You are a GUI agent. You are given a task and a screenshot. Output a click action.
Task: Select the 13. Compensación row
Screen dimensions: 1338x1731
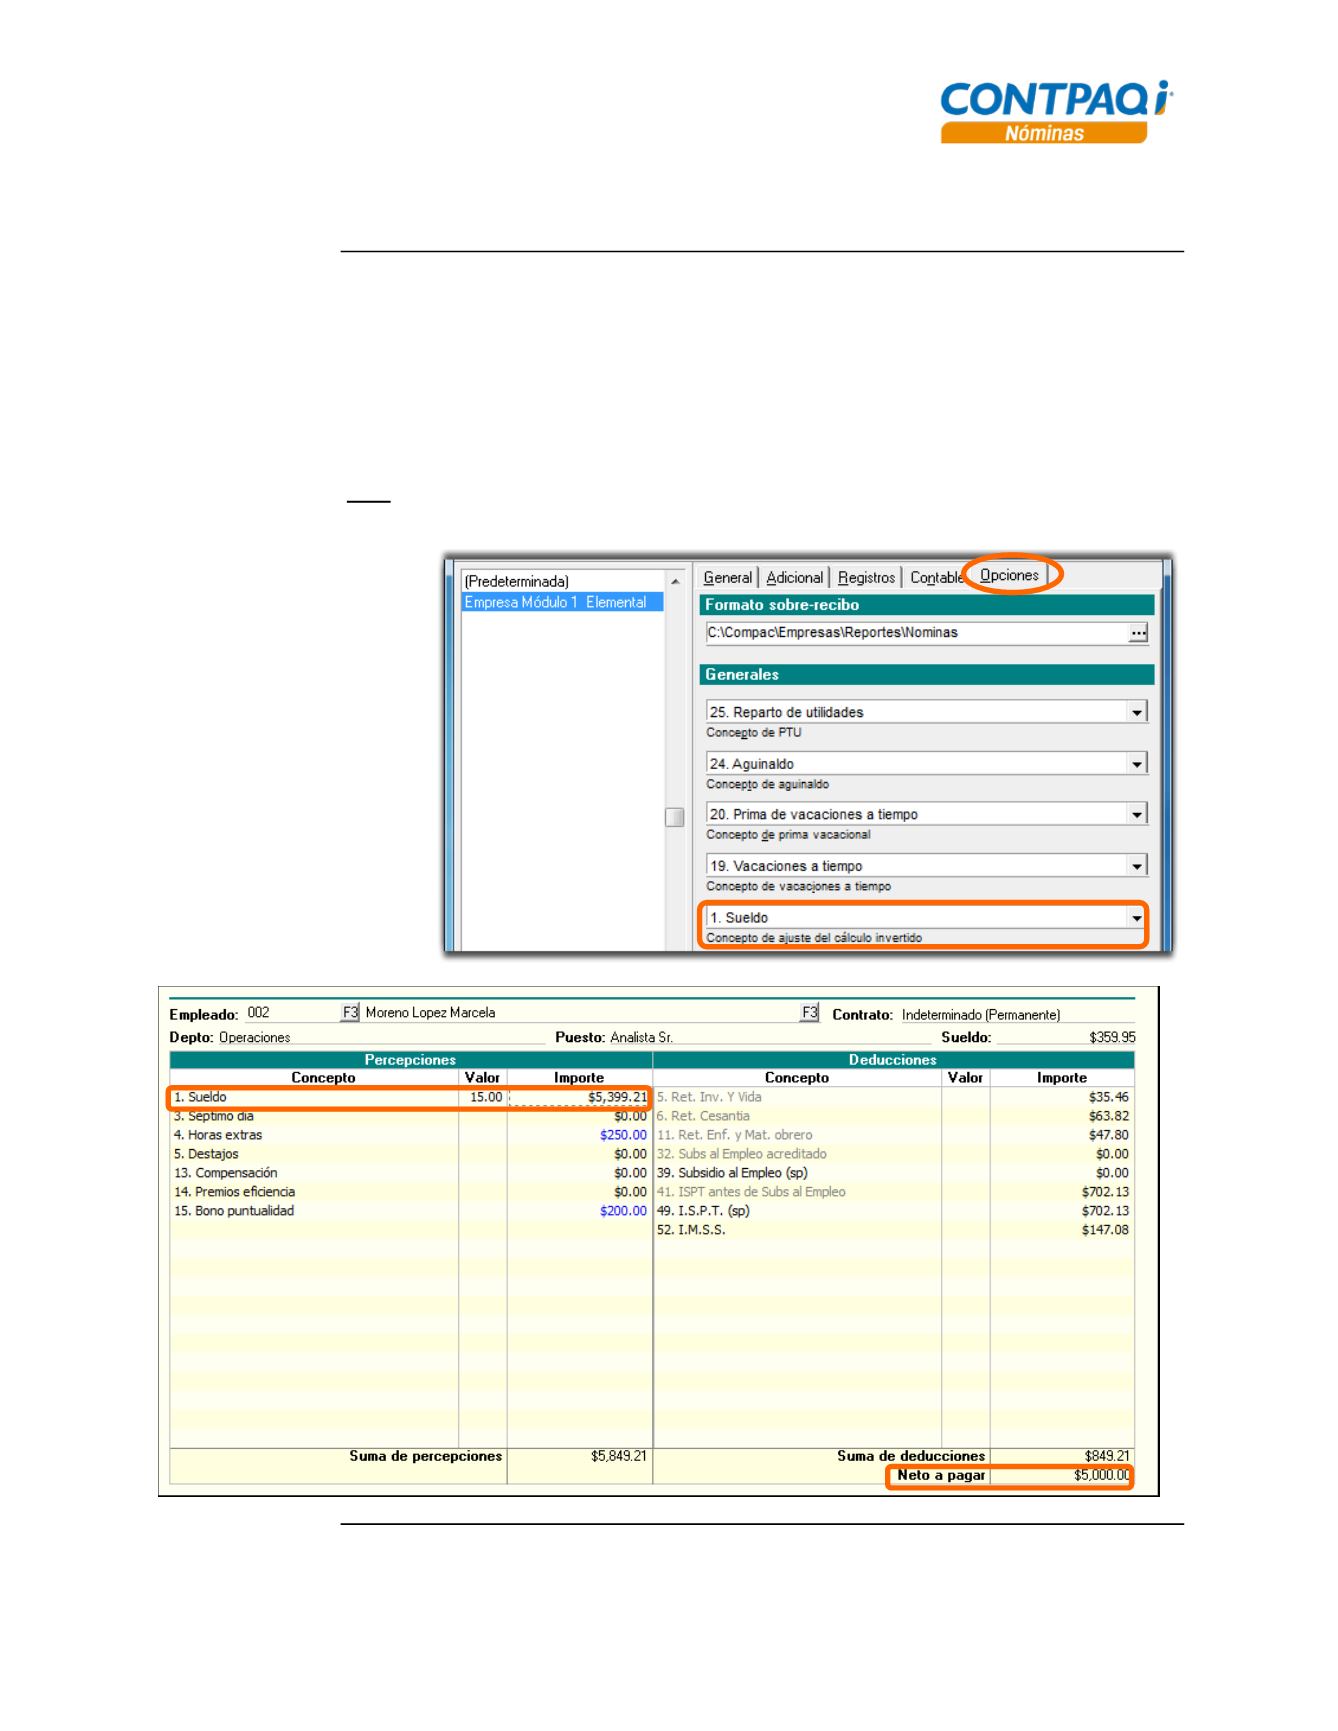(410, 1173)
